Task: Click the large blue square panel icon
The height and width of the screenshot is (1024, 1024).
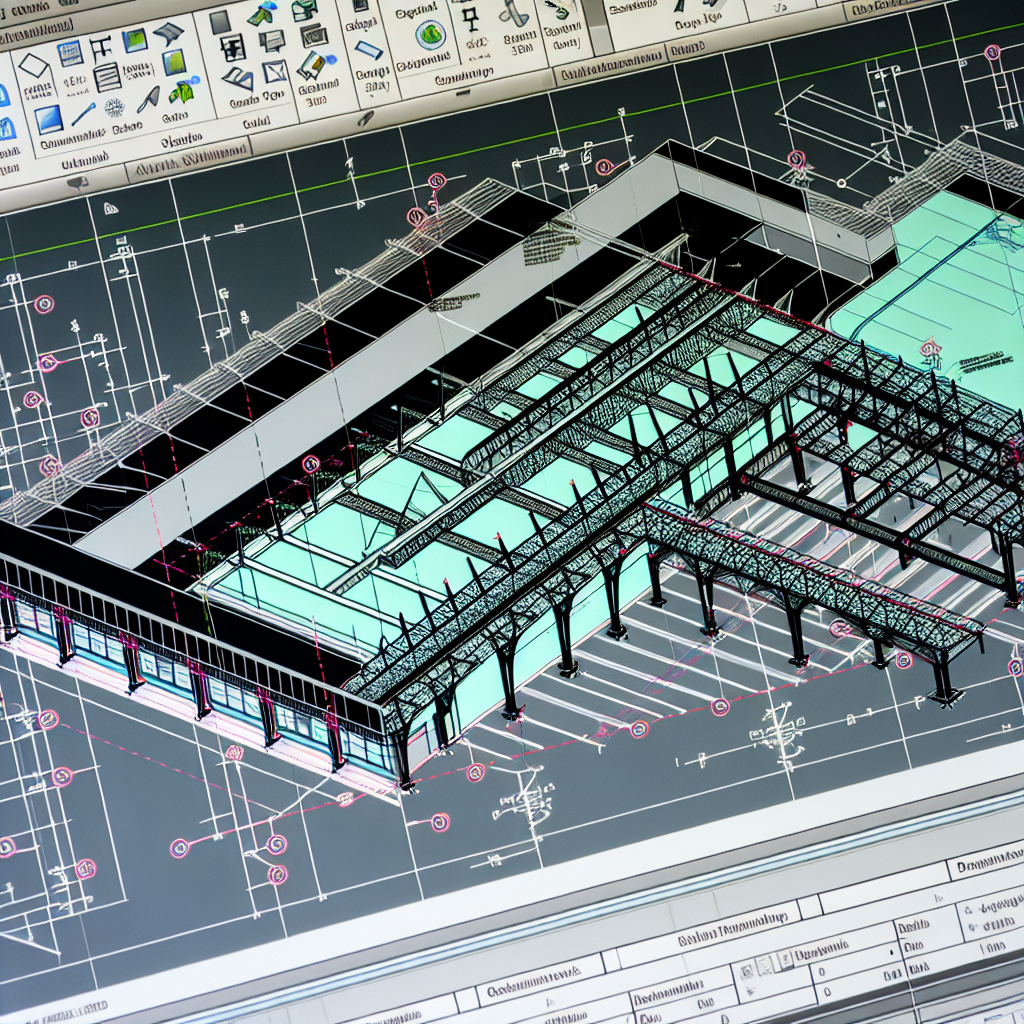Action: coord(48,120)
